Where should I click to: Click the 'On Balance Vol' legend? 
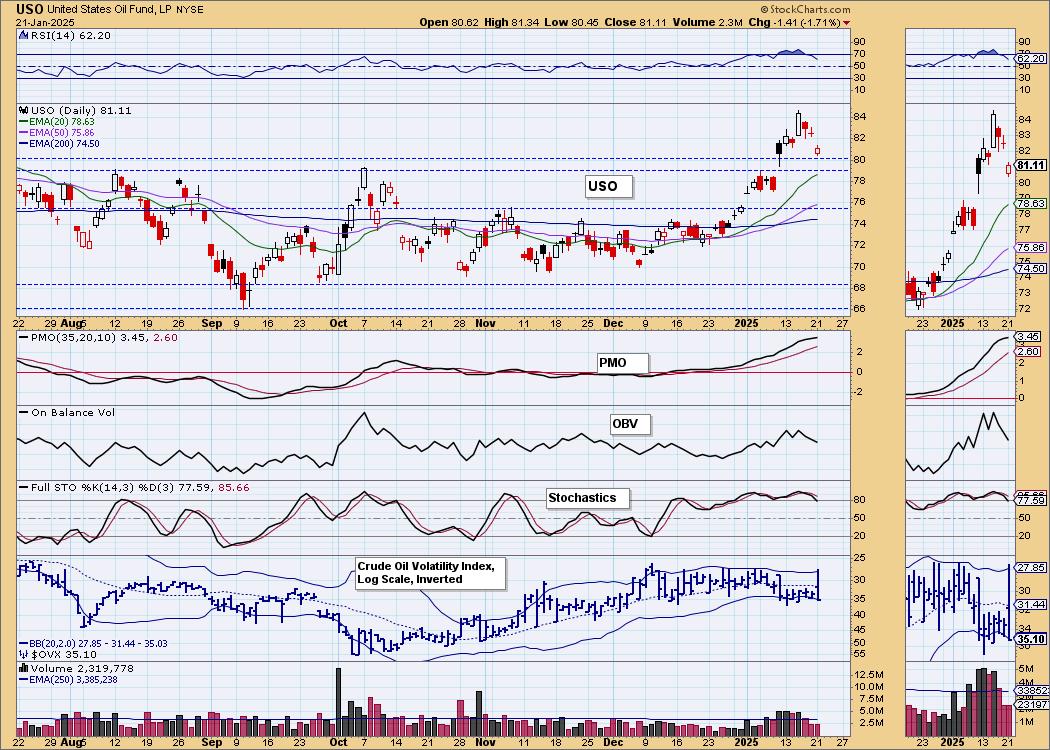pos(67,412)
